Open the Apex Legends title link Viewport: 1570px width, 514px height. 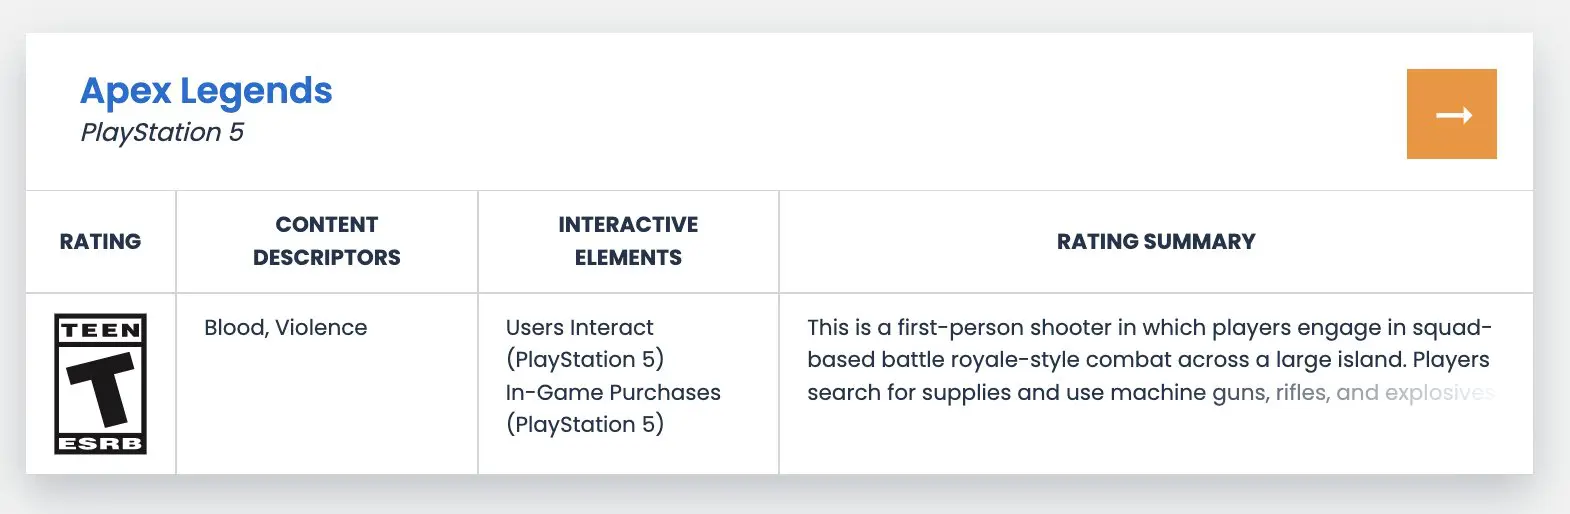206,91
